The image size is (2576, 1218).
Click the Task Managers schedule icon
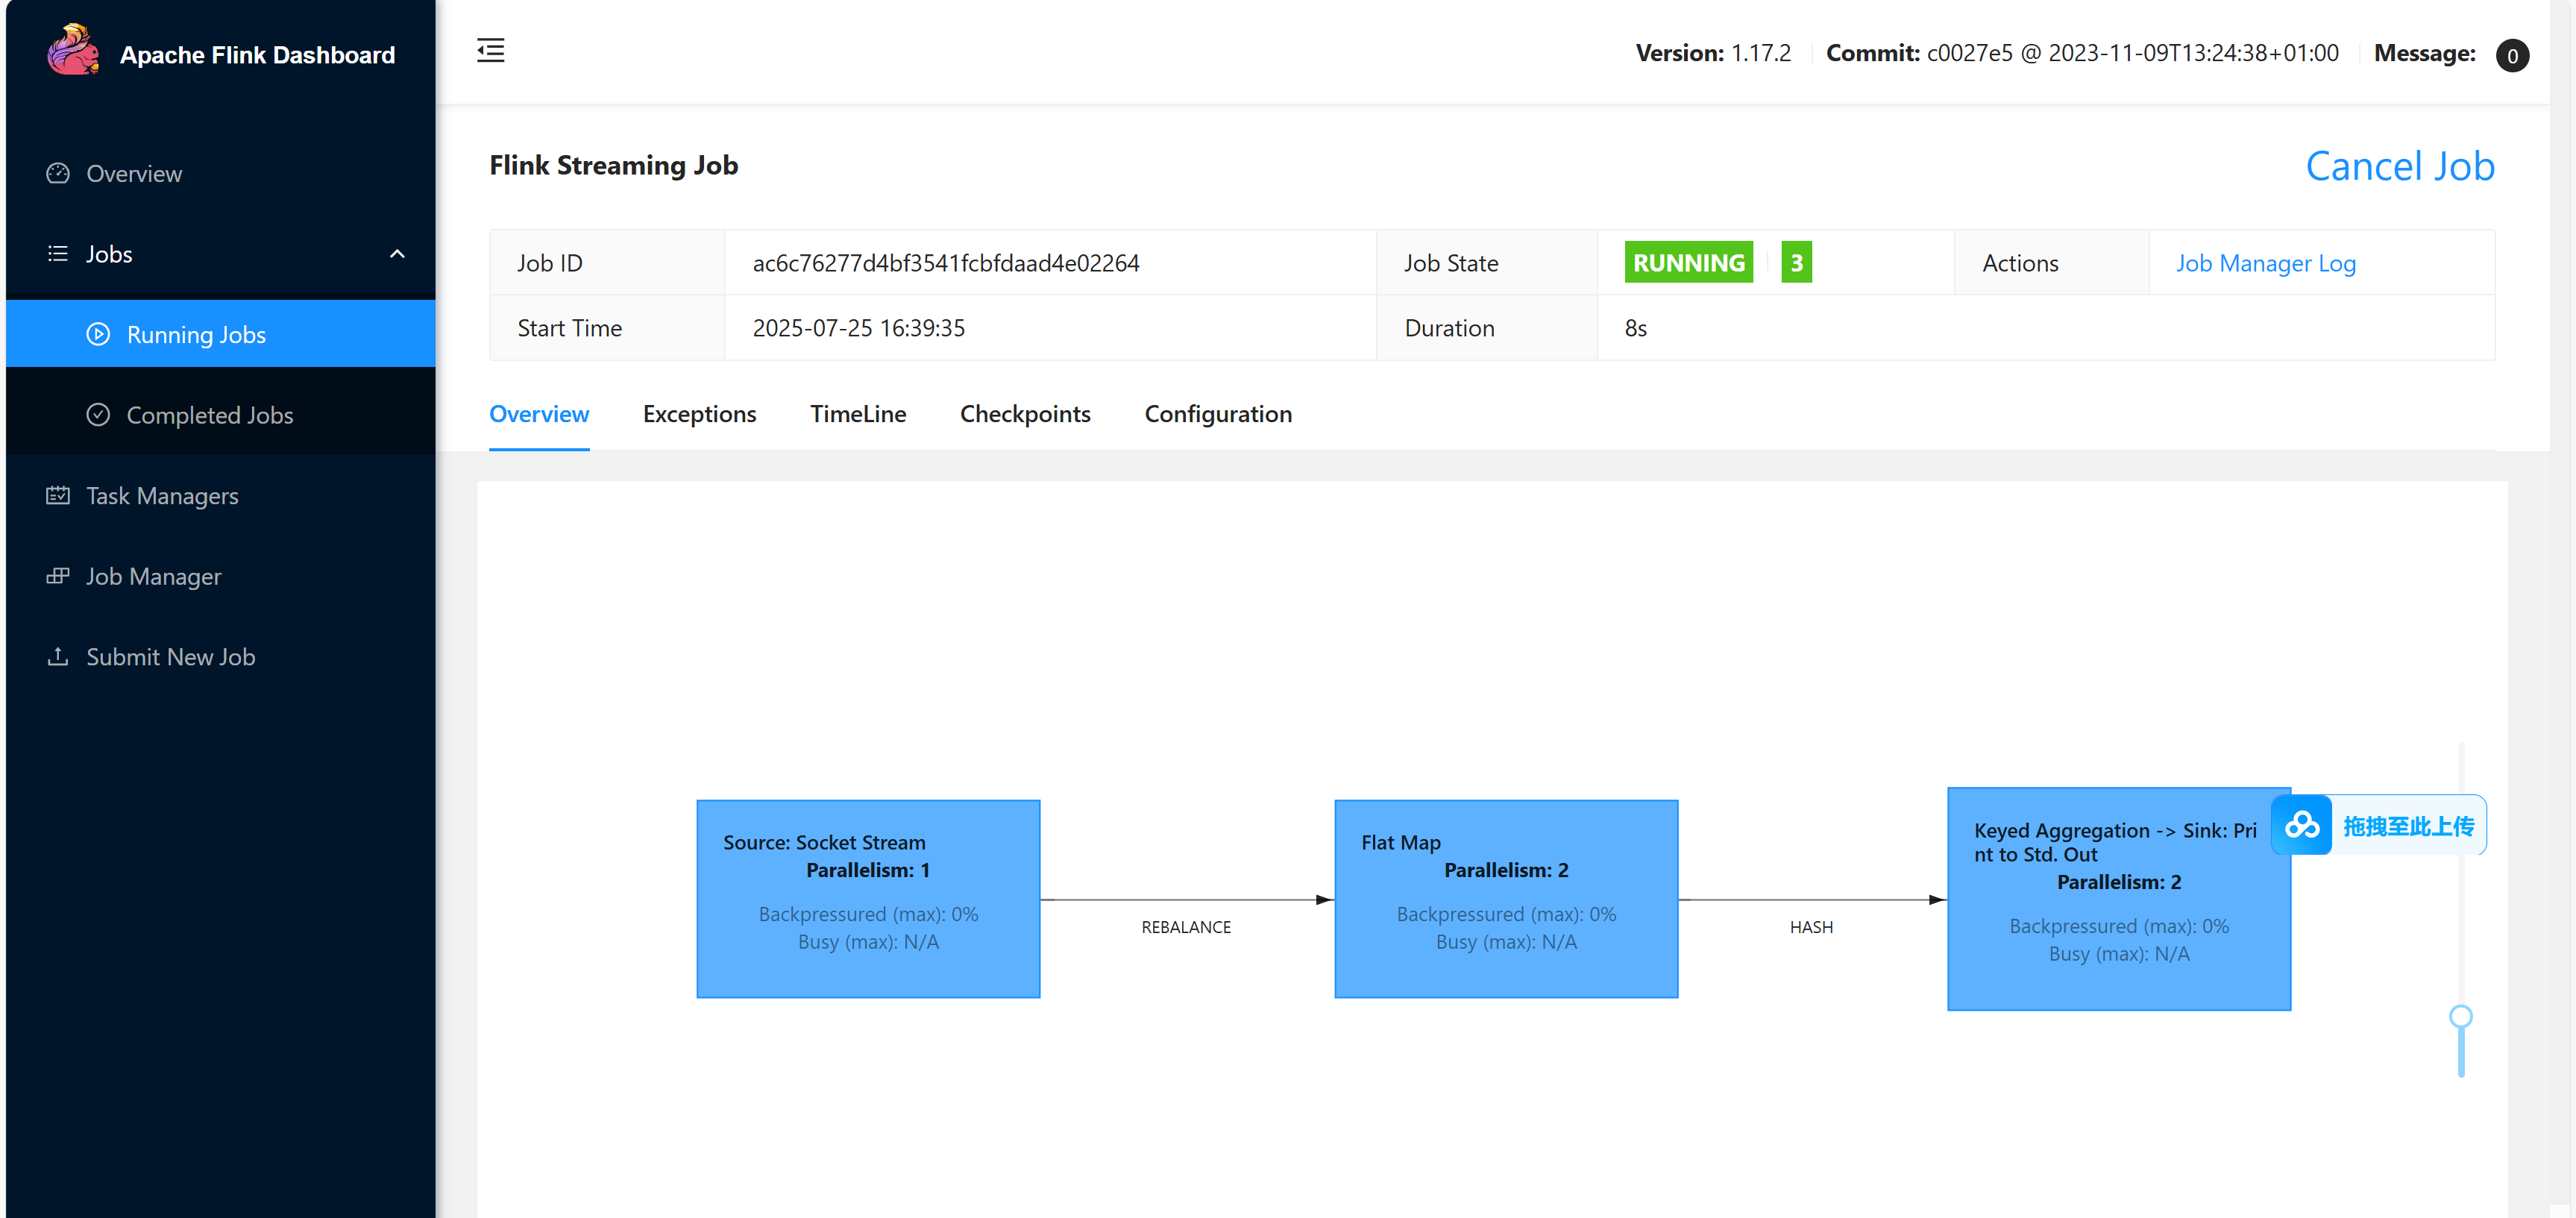coord(58,495)
